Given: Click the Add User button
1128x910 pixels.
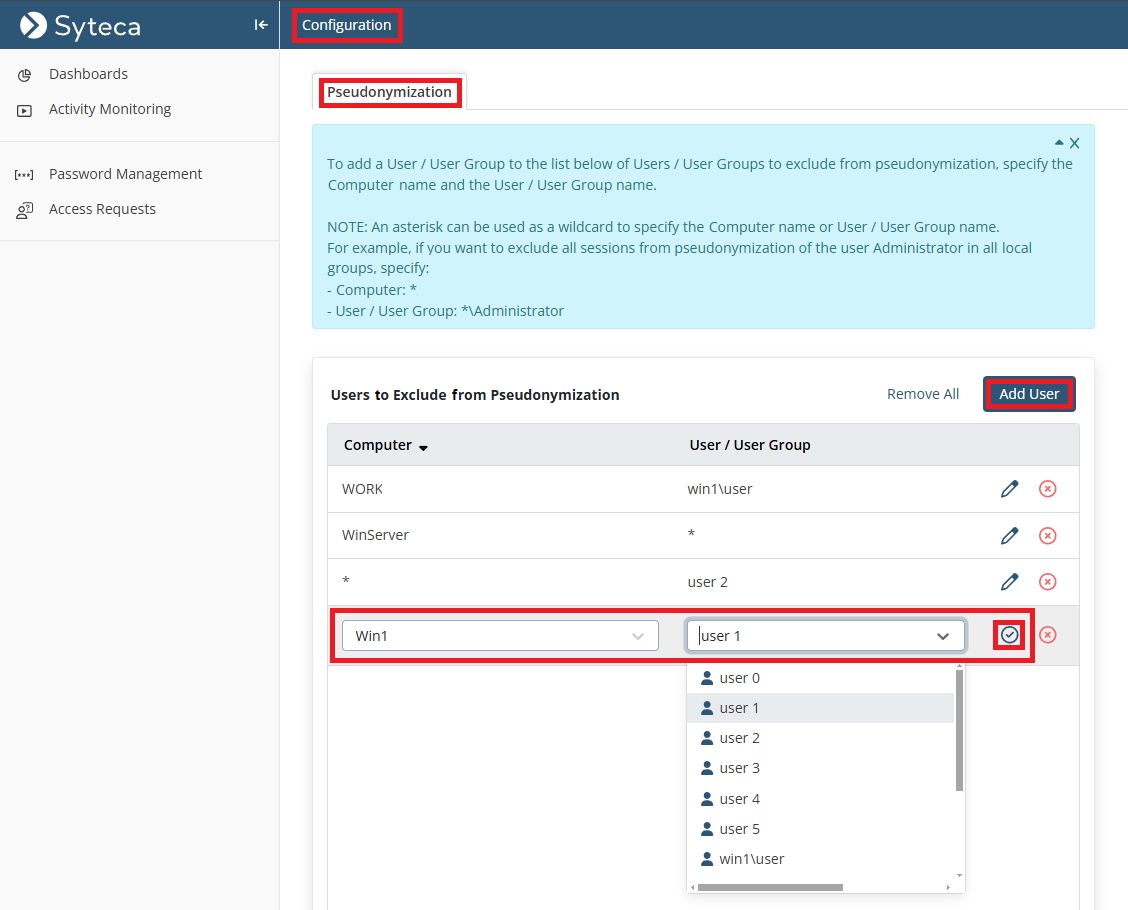Looking at the screenshot, I should (1028, 394).
